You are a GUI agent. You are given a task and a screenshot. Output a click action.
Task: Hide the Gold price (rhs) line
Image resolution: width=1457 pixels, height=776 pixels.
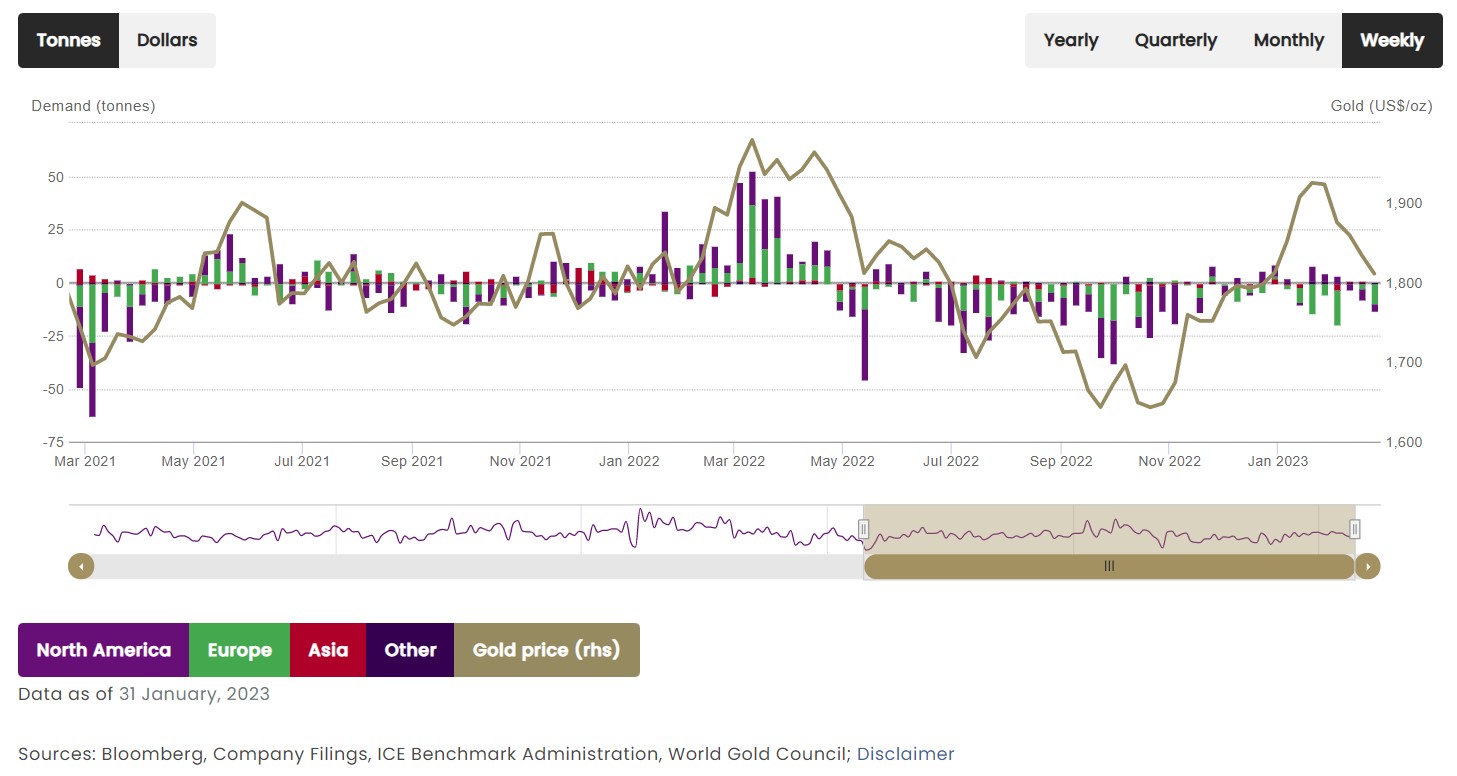[546, 650]
